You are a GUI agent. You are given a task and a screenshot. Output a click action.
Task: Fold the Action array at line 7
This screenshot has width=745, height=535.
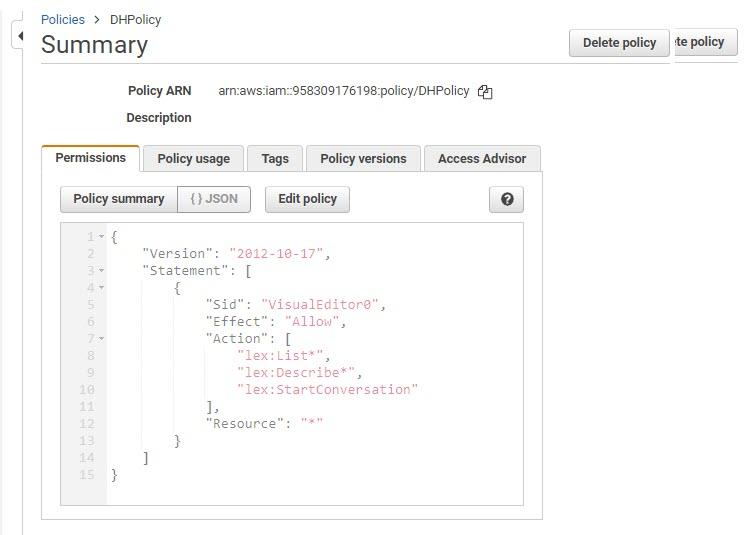(x=101, y=339)
